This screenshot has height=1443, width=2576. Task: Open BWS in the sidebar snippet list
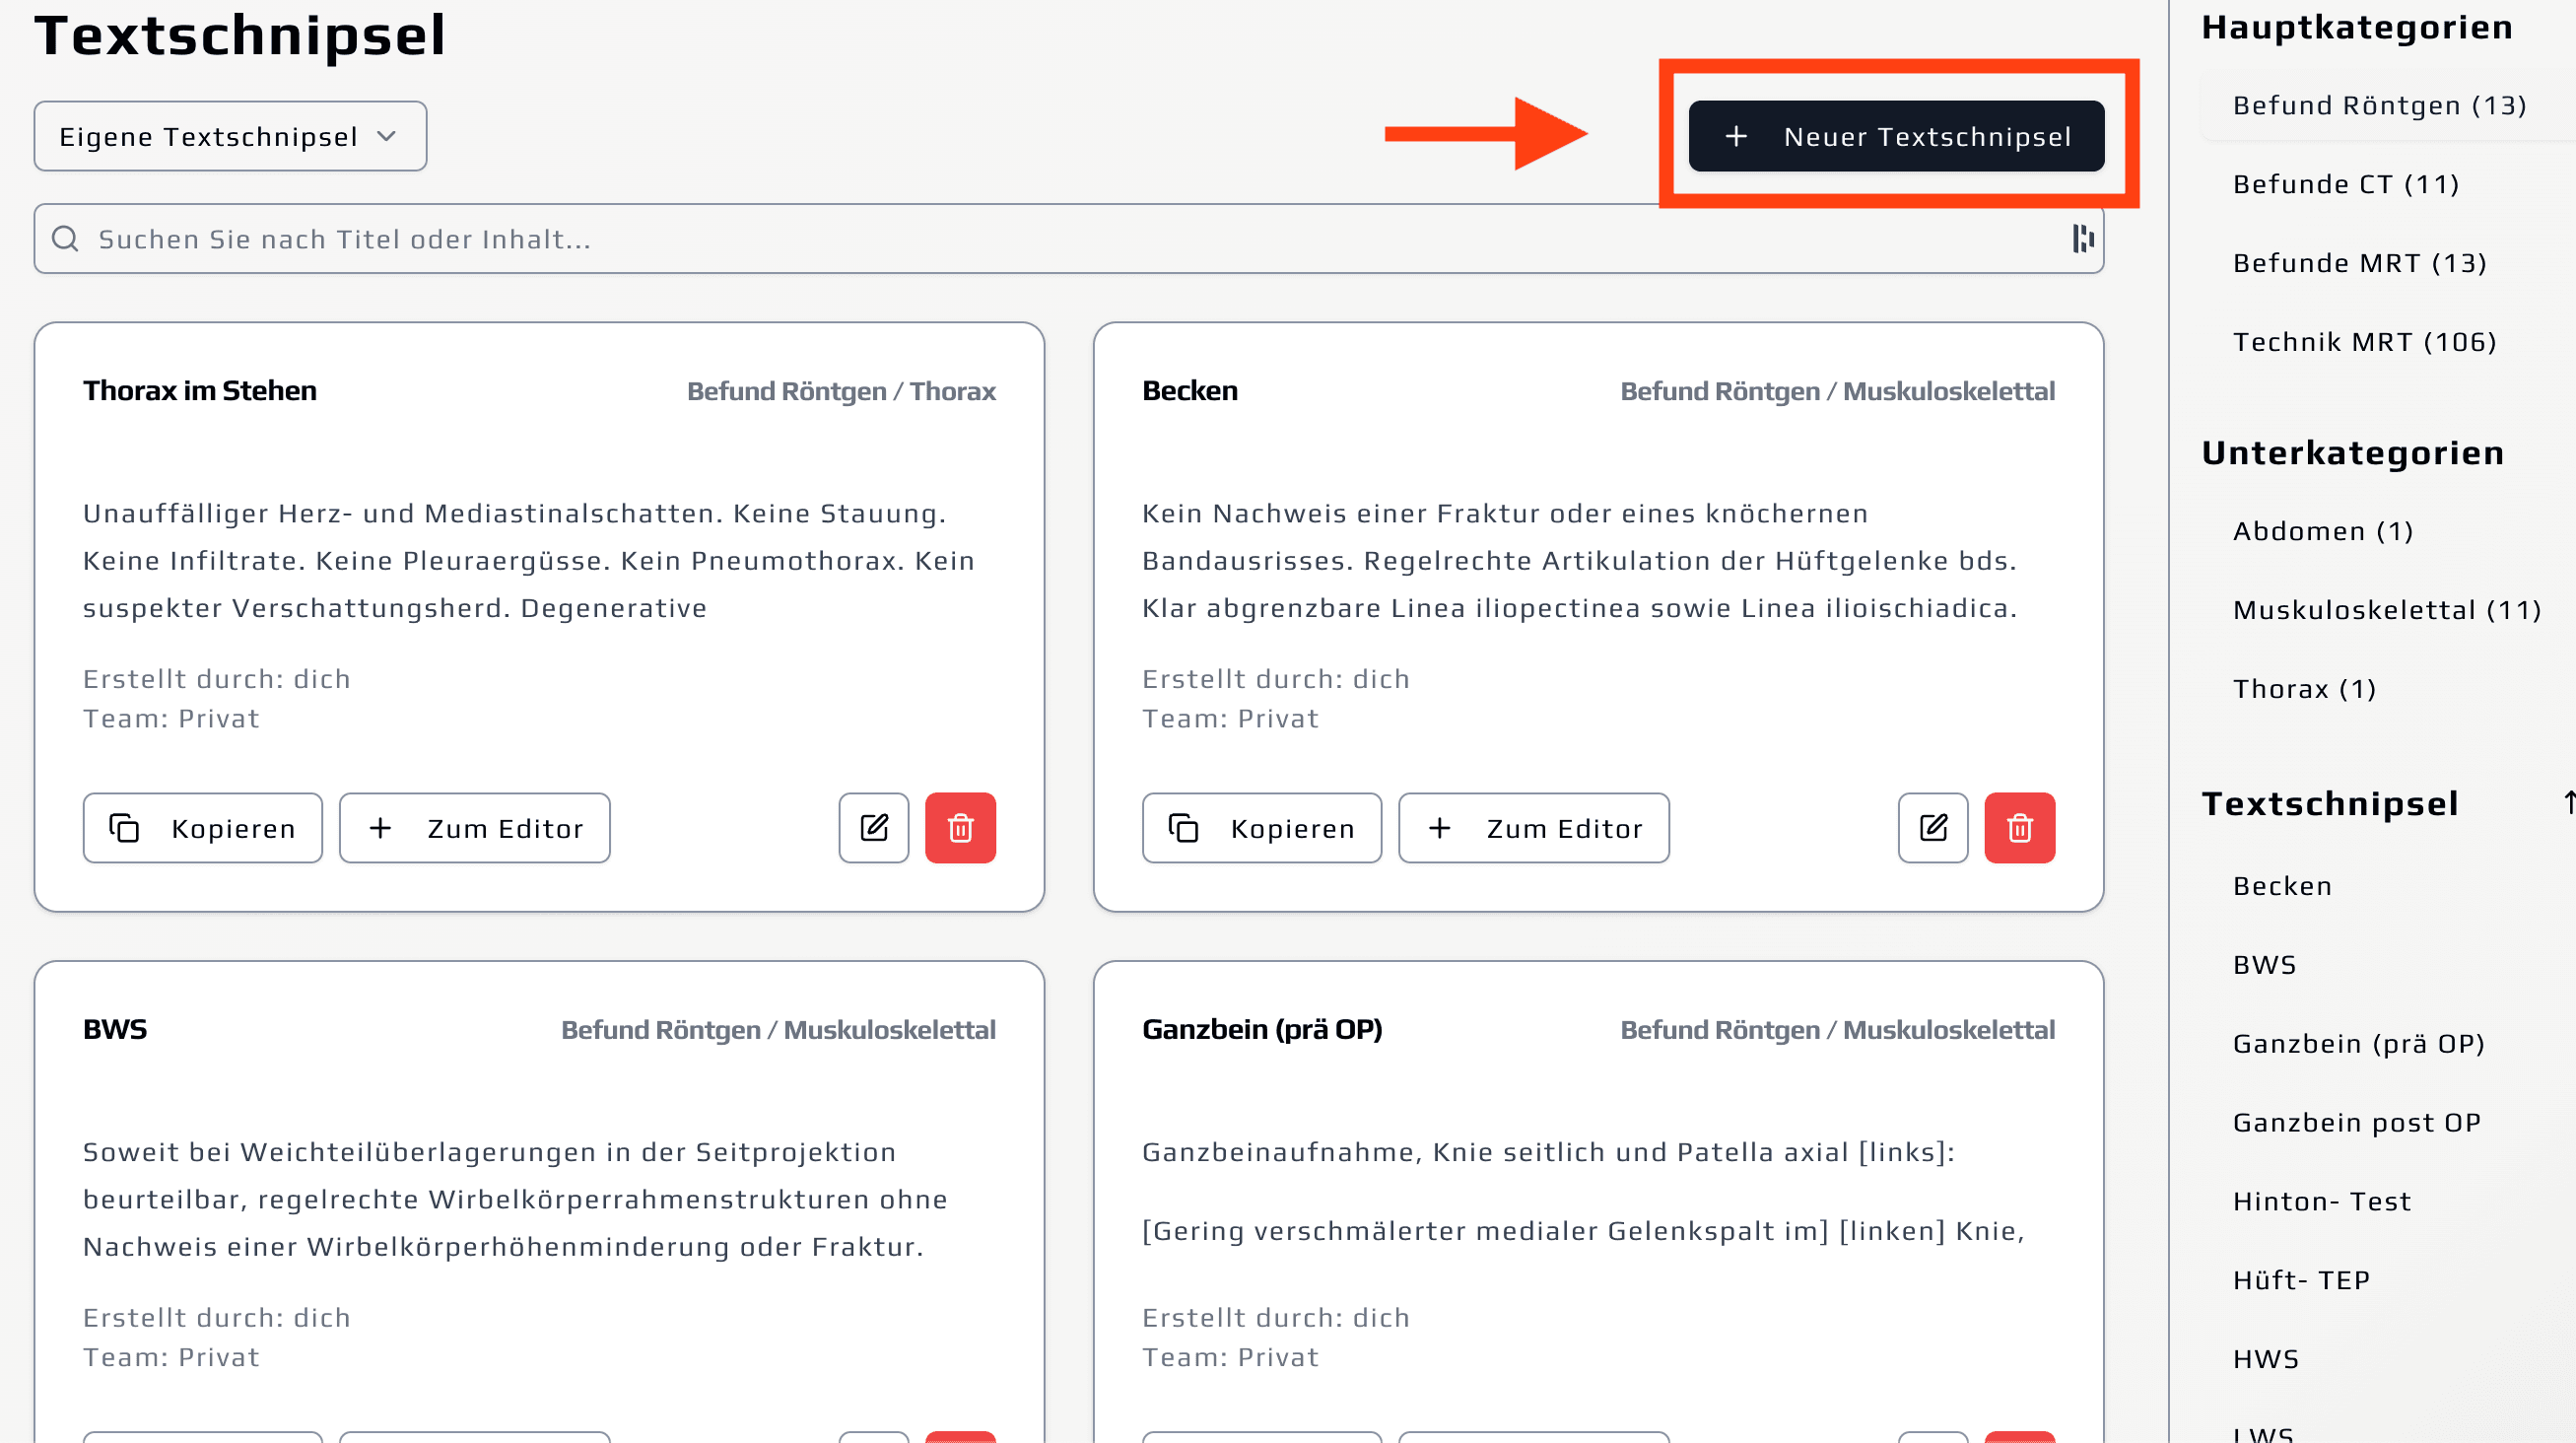coord(2265,965)
